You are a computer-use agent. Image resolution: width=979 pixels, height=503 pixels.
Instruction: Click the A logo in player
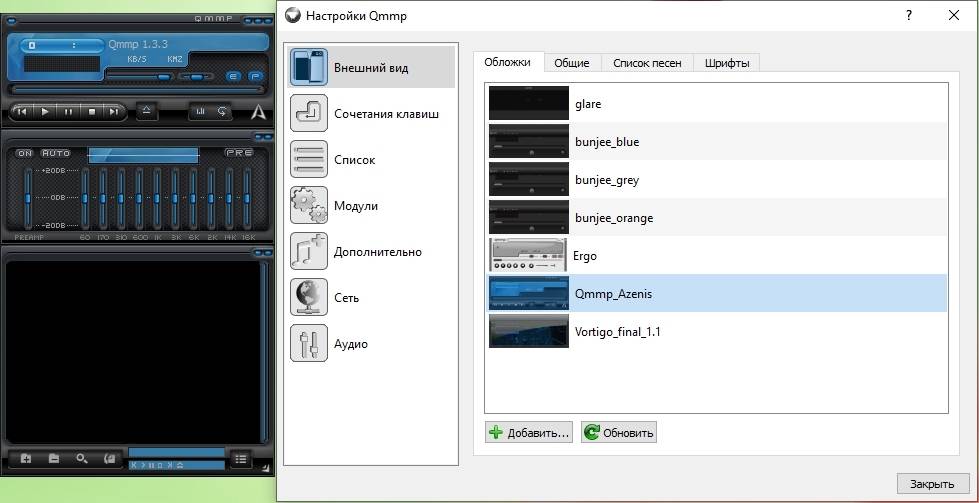point(259,112)
